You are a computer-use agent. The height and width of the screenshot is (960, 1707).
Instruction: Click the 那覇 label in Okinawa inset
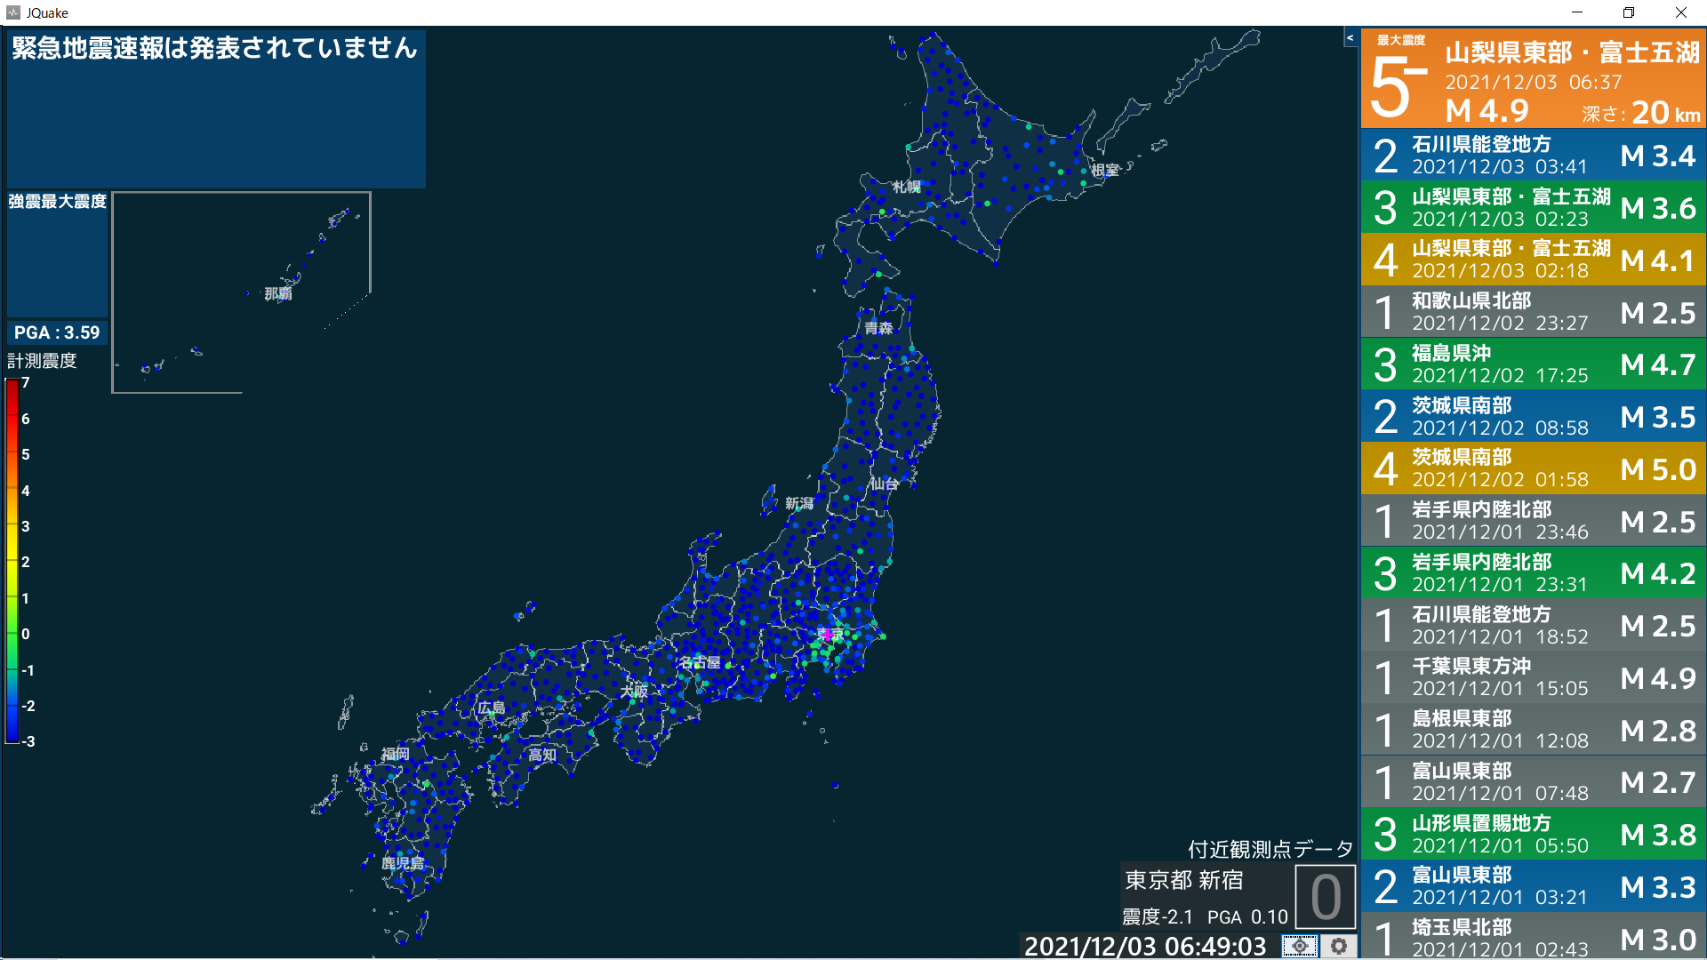(x=278, y=294)
